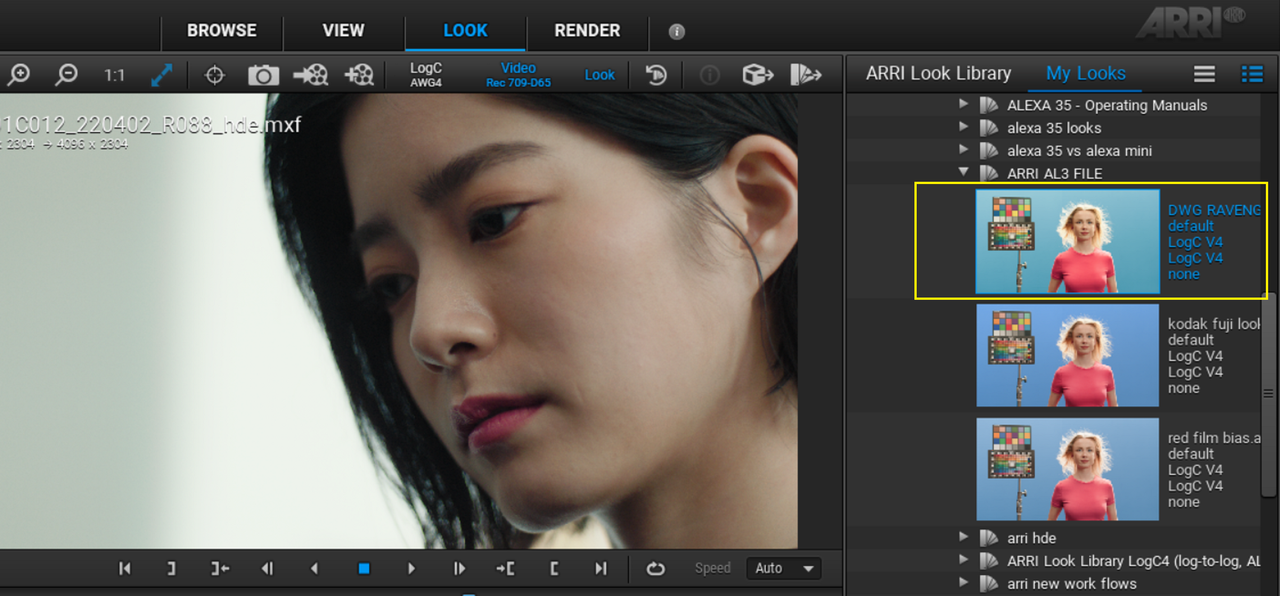
Task: Select kodak fuji look thumbnail
Action: click(x=1068, y=355)
